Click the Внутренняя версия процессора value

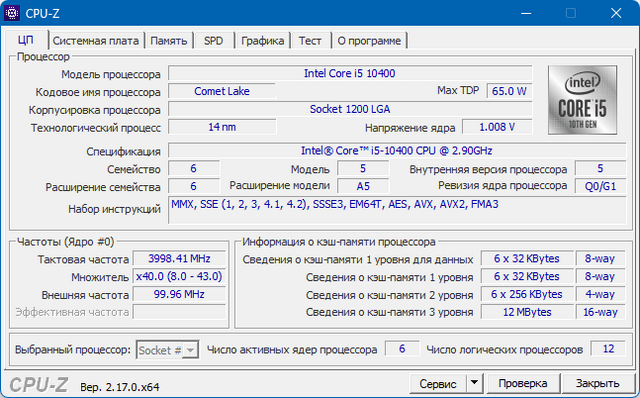coord(600,169)
